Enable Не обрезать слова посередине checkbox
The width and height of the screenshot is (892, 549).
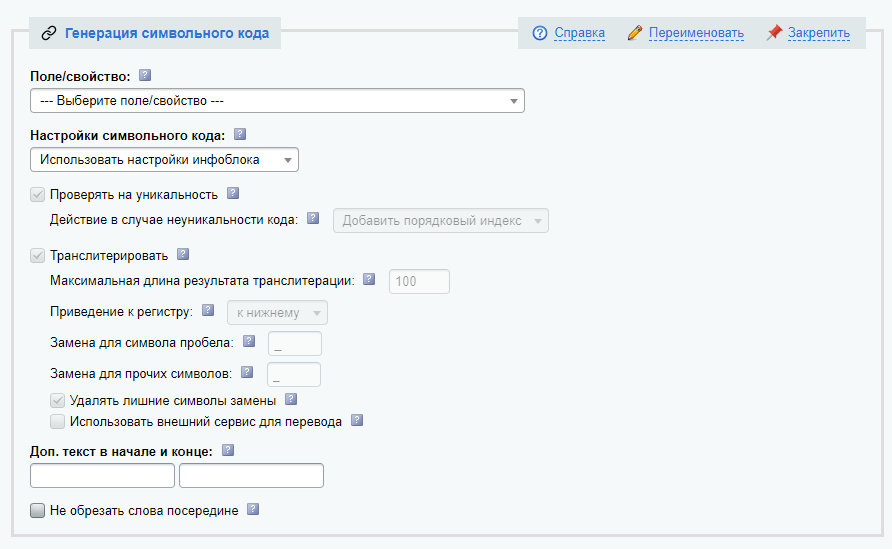[x=38, y=511]
